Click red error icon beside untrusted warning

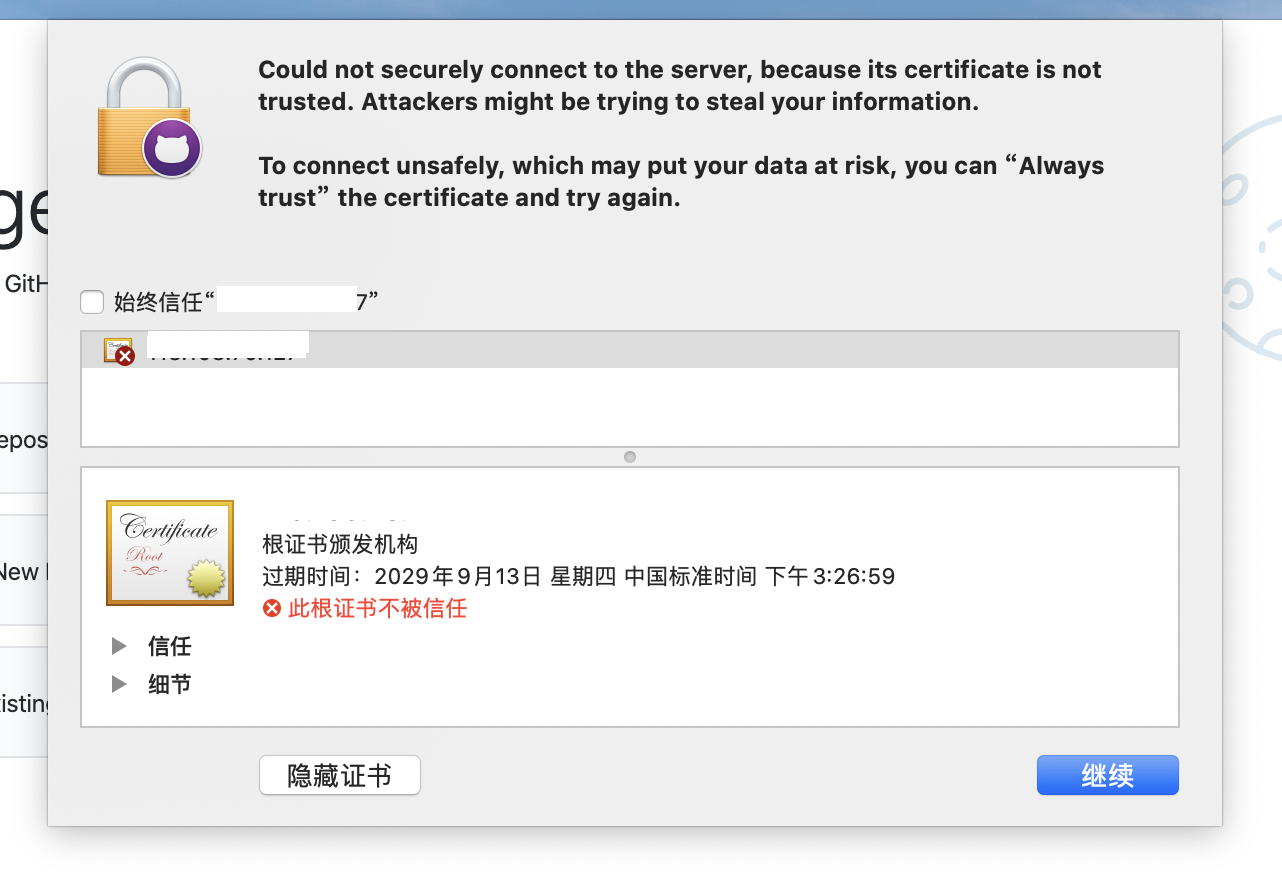point(272,608)
